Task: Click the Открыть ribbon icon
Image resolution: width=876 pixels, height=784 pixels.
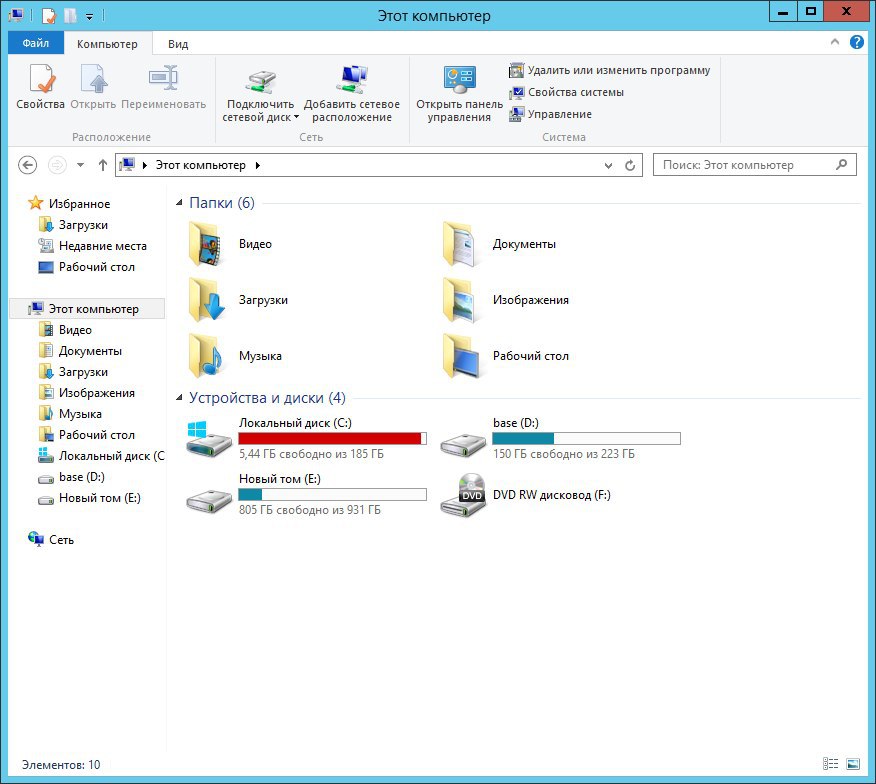Action: coord(93,87)
